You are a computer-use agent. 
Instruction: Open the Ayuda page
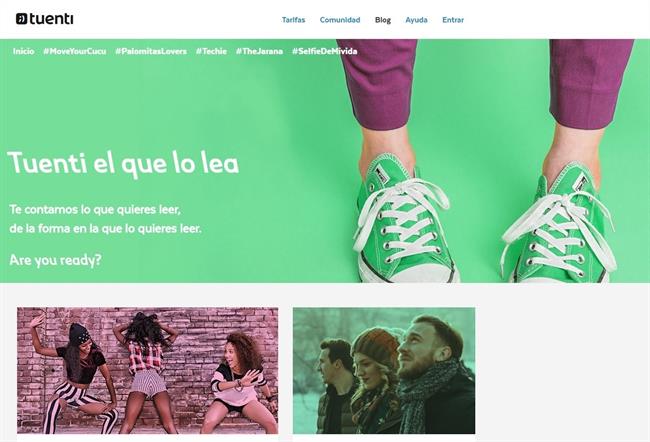tap(416, 20)
